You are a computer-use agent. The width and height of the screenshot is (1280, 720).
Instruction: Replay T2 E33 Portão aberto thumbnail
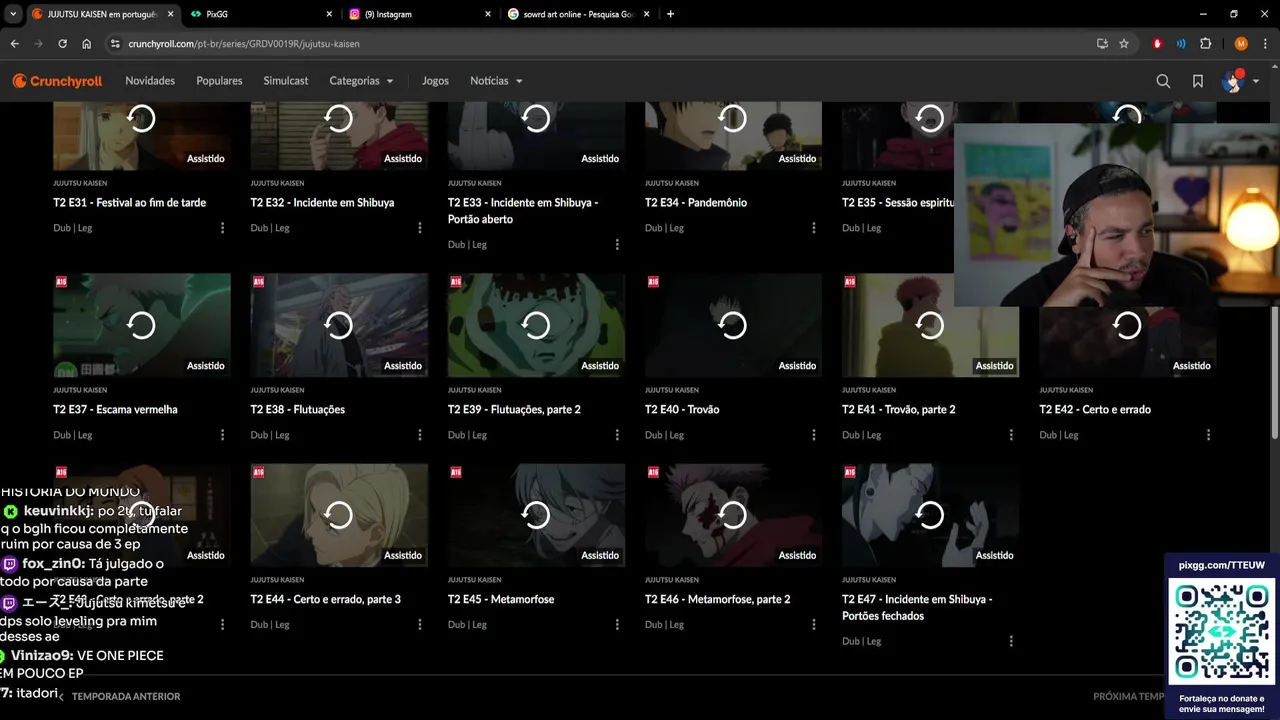(x=536, y=135)
